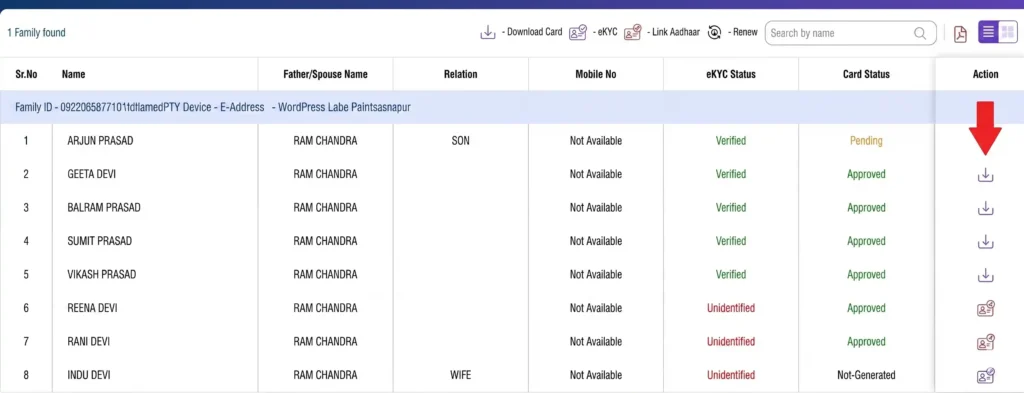Click the eKYC legend icon
The image size is (1024, 393).
click(577, 33)
